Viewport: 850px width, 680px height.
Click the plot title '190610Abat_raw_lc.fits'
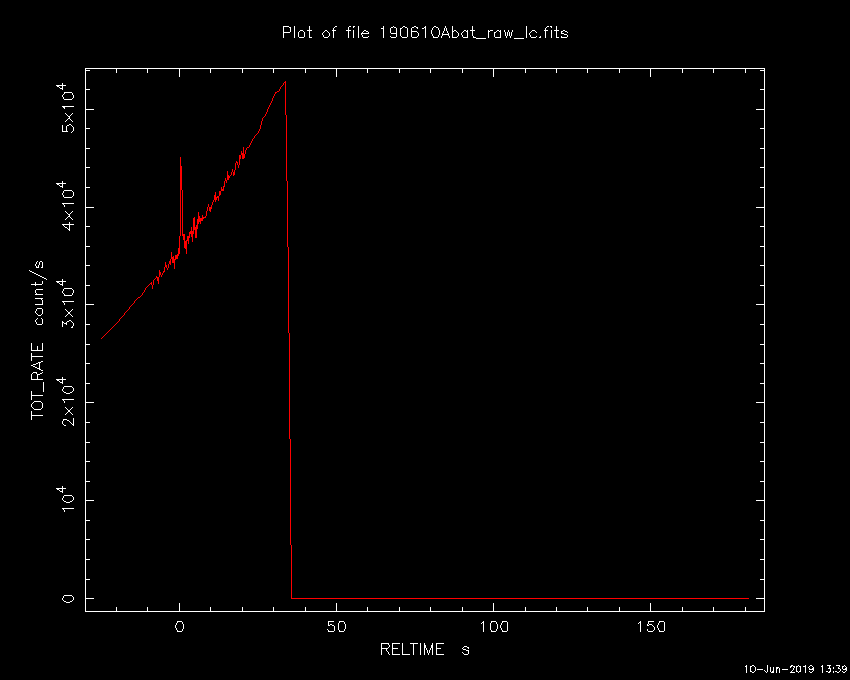pos(473,34)
